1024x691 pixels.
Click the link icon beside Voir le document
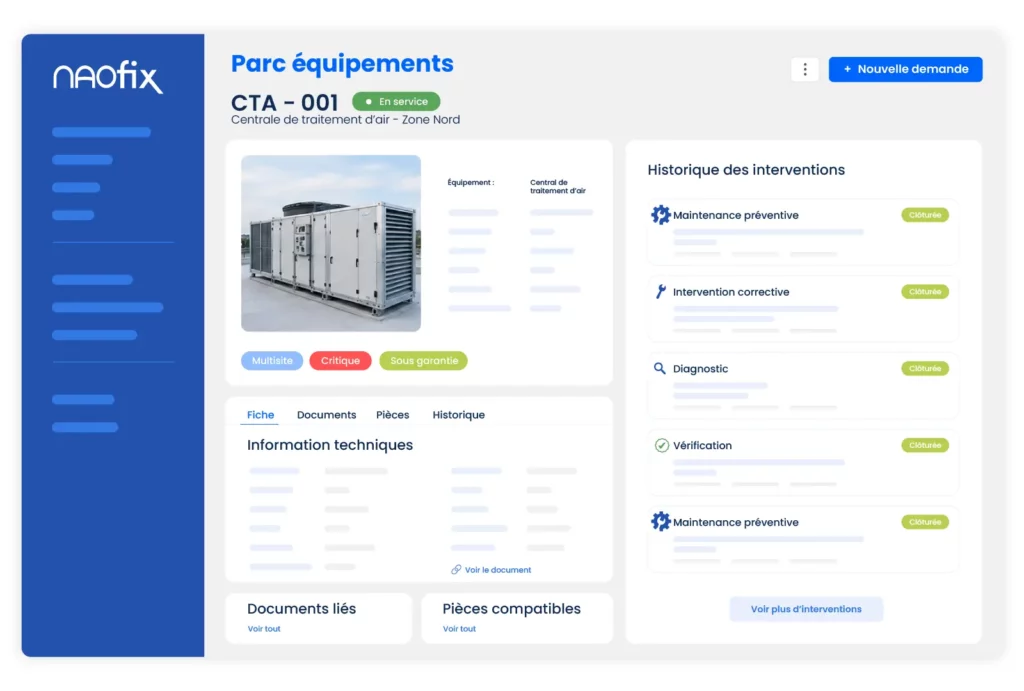[456, 570]
